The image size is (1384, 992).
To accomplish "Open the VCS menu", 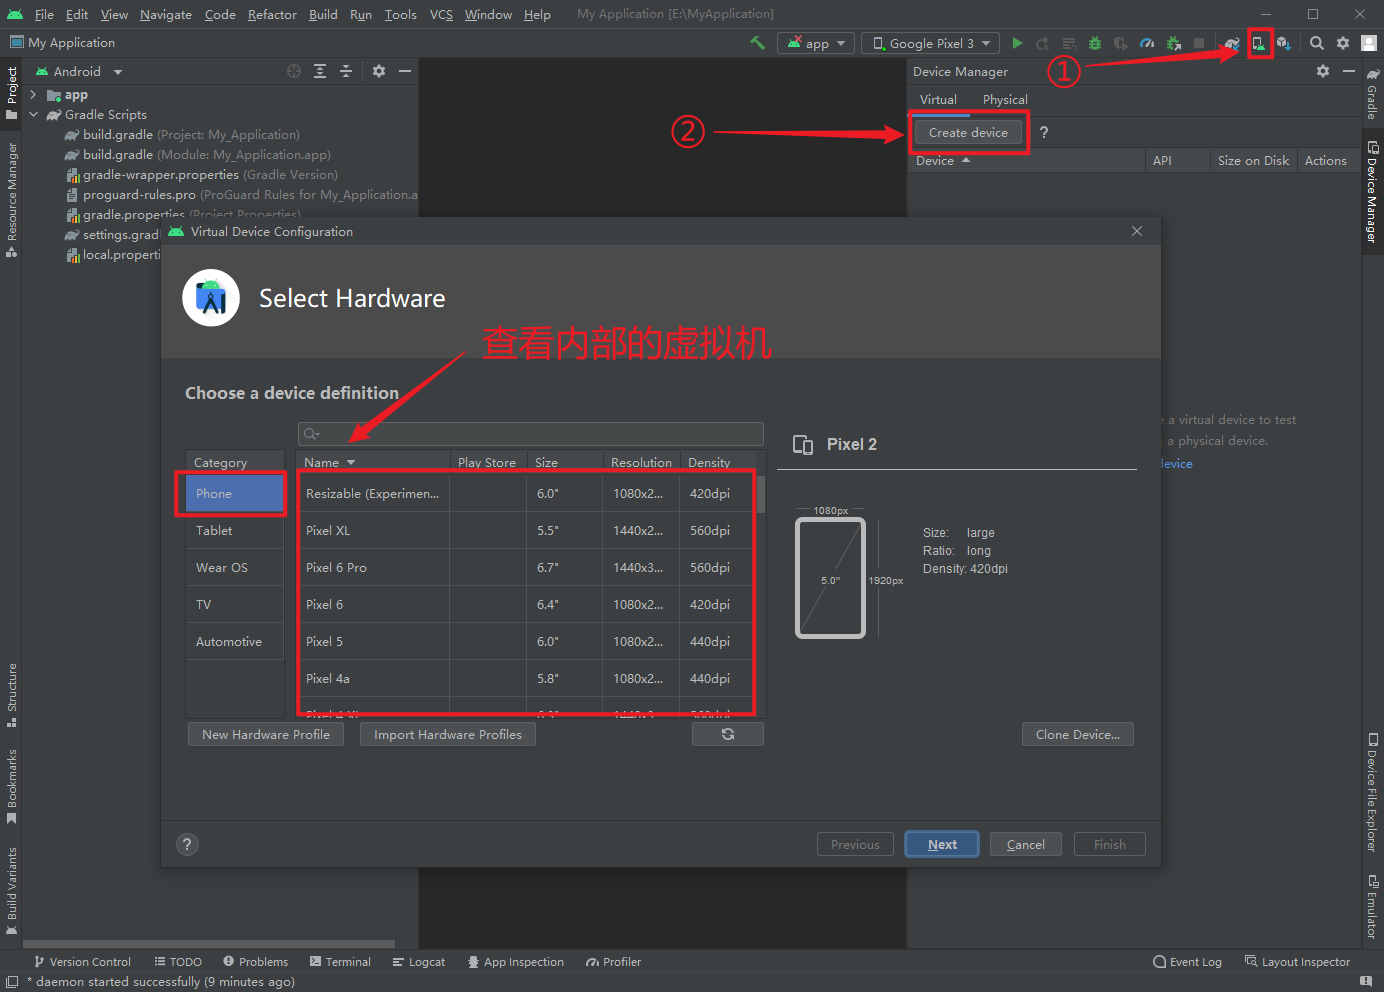I will (x=441, y=14).
